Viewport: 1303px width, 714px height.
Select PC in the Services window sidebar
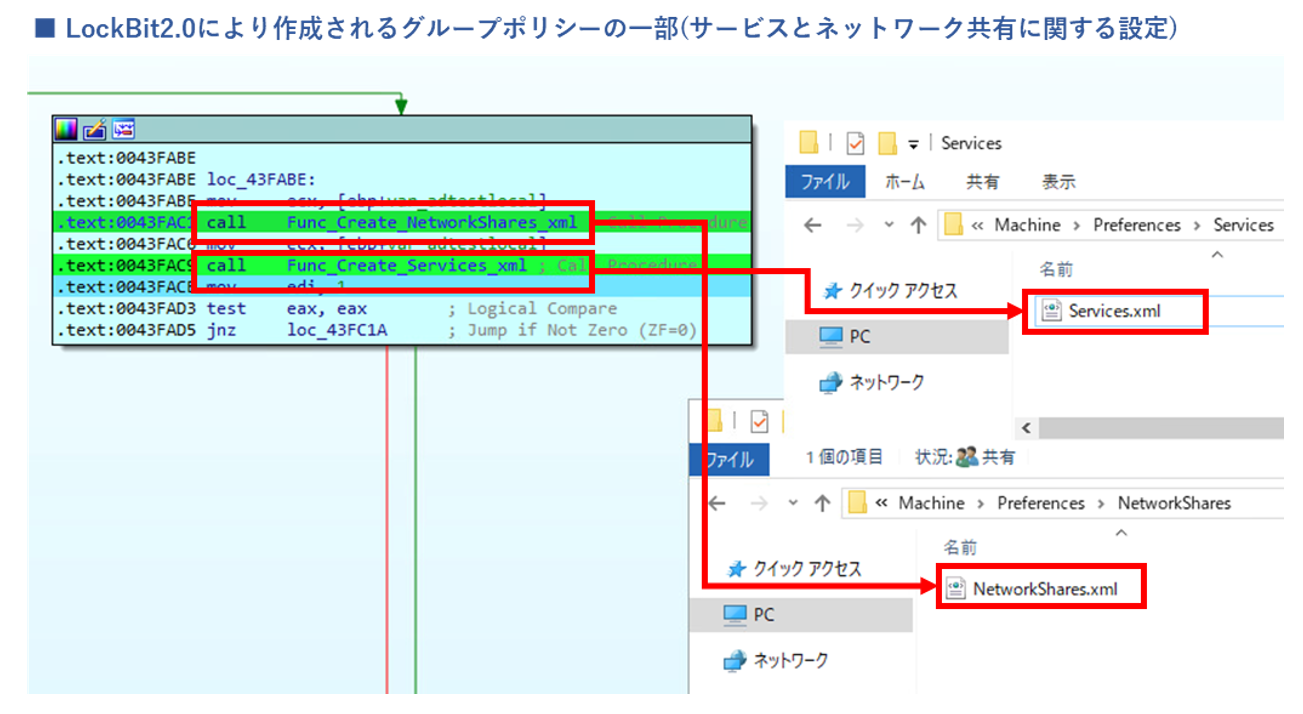pos(858,337)
